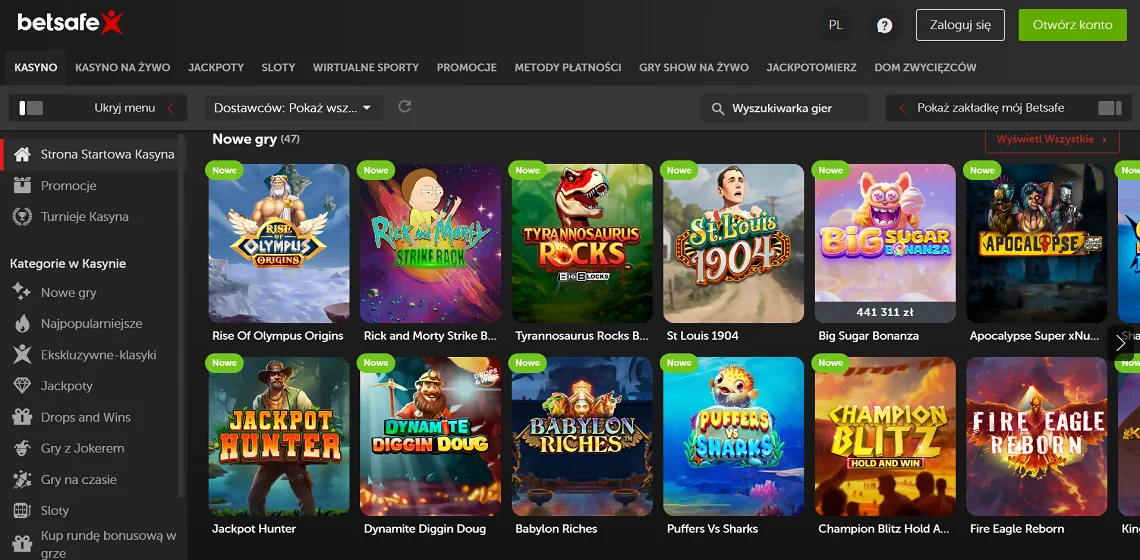Image resolution: width=1140 pixels, height=560 pixels.
Task: Click the diamond icon next to Jackpoty
Action: click(x=22, y=385)
